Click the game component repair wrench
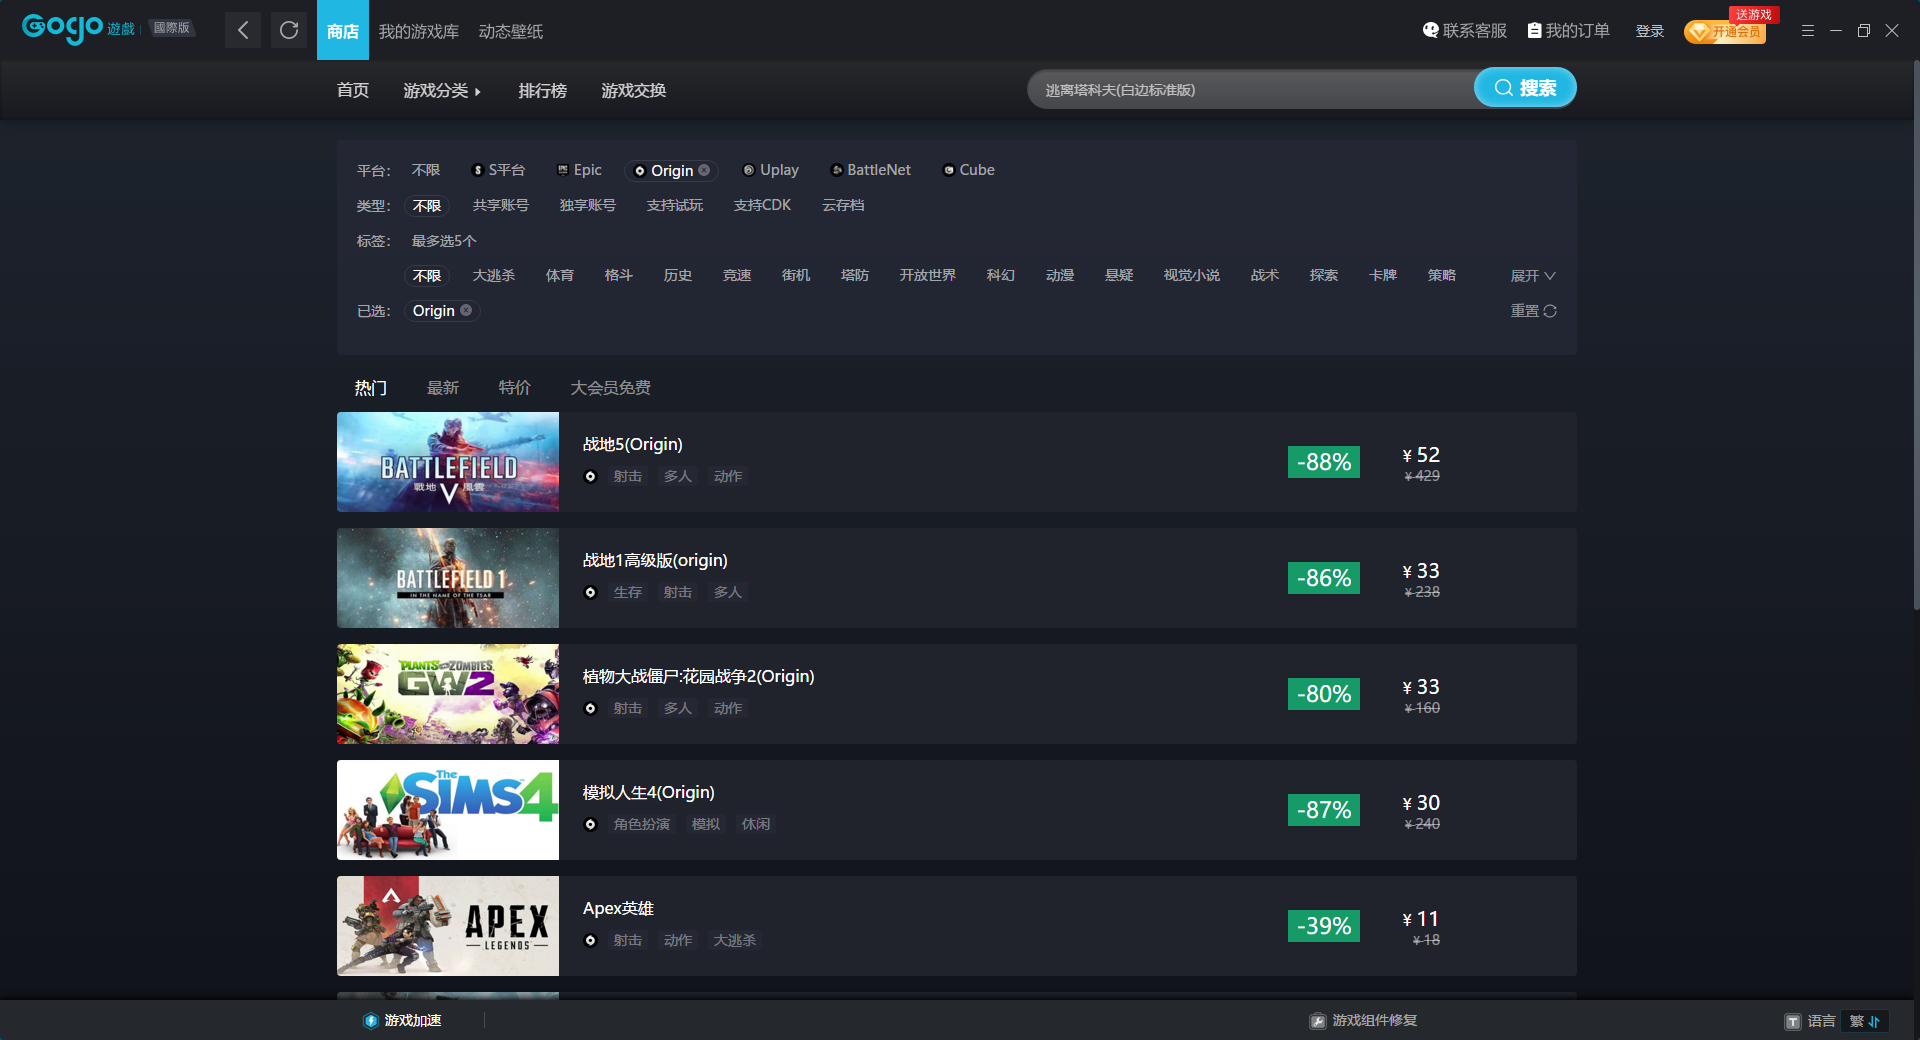The width and height of the screenshot is (1920, 1040). click(x=1318, y=1021)
